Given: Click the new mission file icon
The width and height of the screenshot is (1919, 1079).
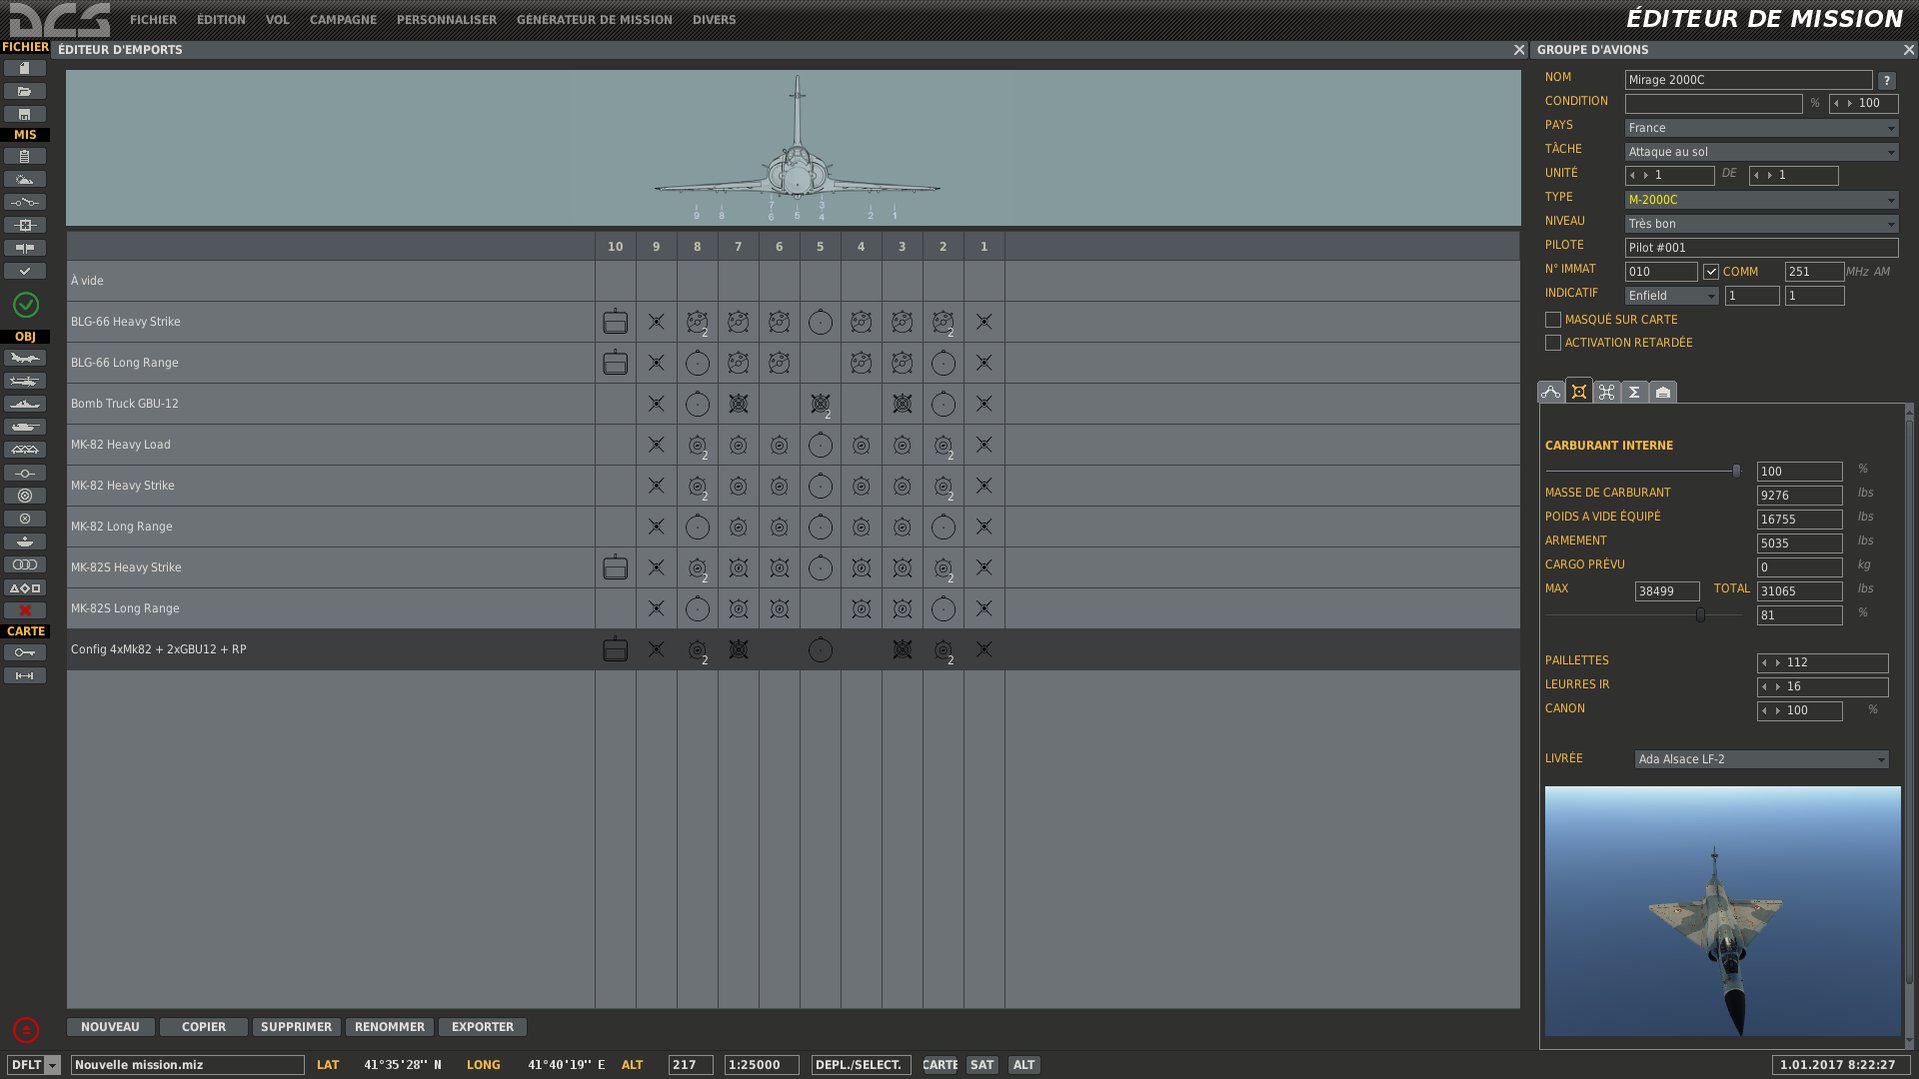Looking at the screenshot, I should 25,68.
